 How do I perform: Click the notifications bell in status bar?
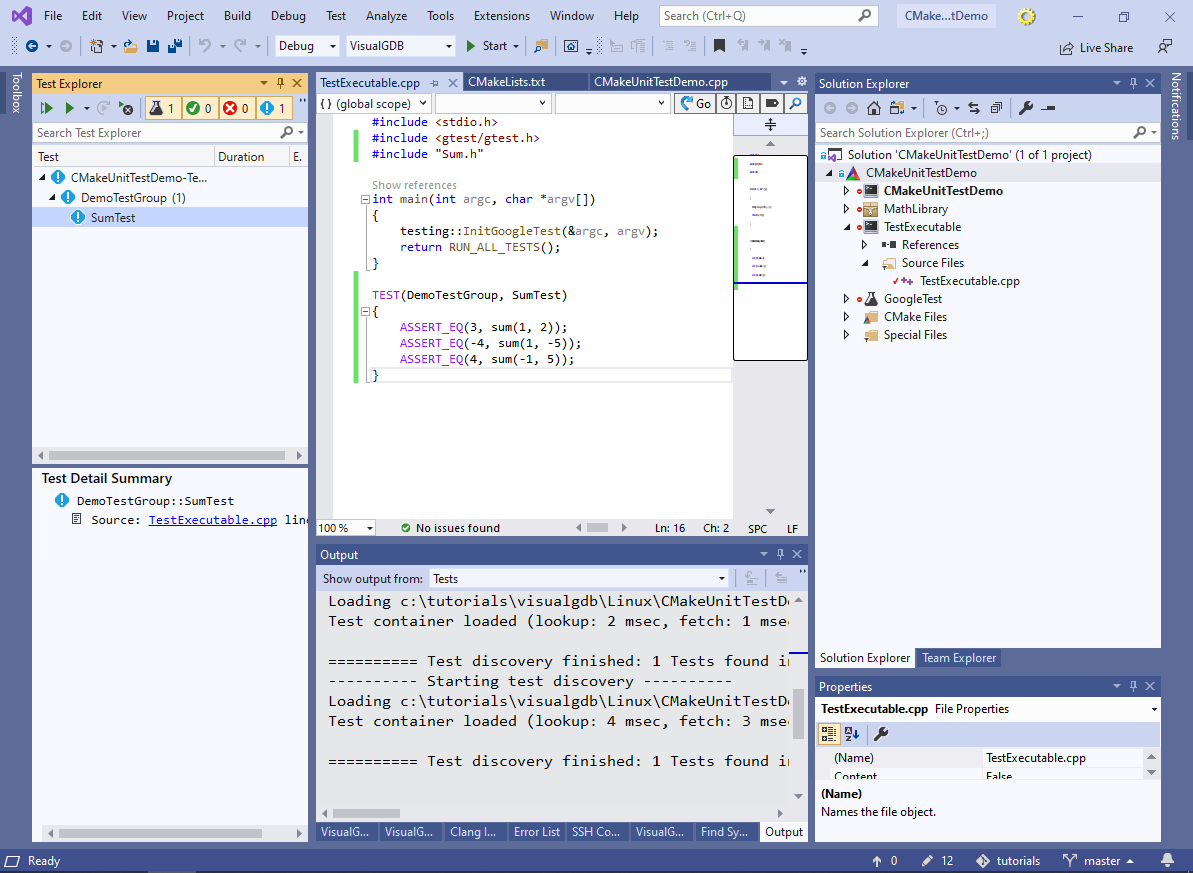(1166, 860)
